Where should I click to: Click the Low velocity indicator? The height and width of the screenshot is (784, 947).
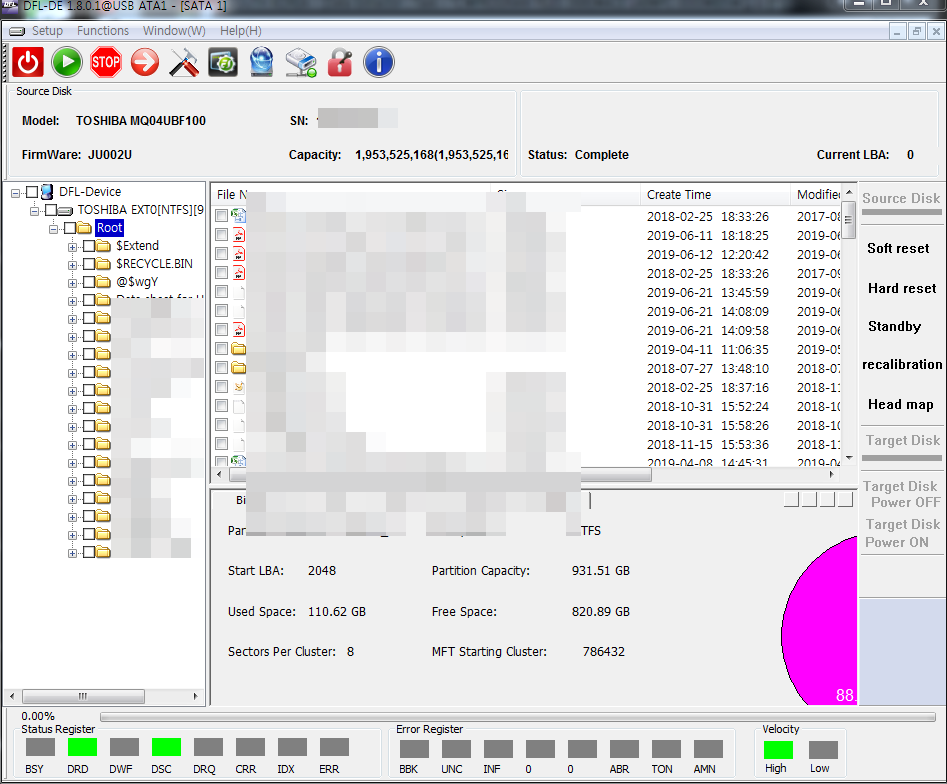823,750
